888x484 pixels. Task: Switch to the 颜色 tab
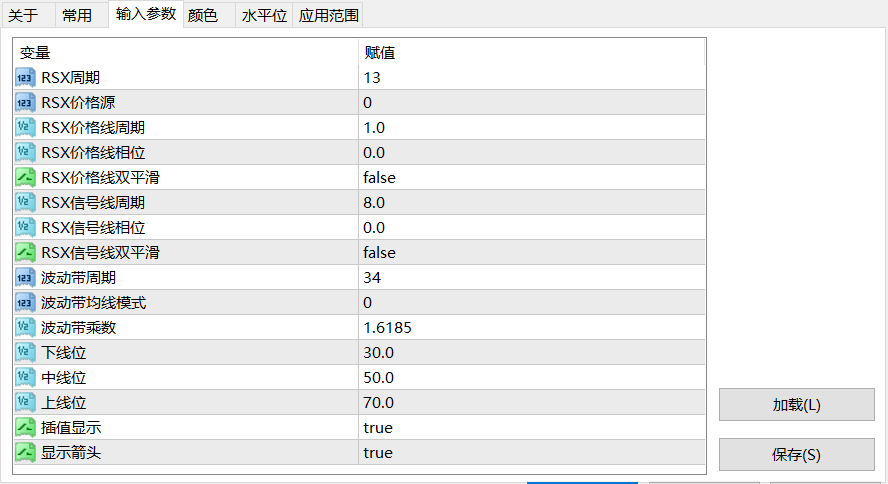click(203, 15)
